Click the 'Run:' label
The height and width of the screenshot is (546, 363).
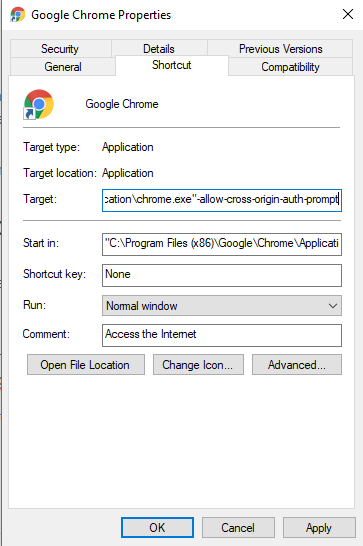tap(34, 305)
